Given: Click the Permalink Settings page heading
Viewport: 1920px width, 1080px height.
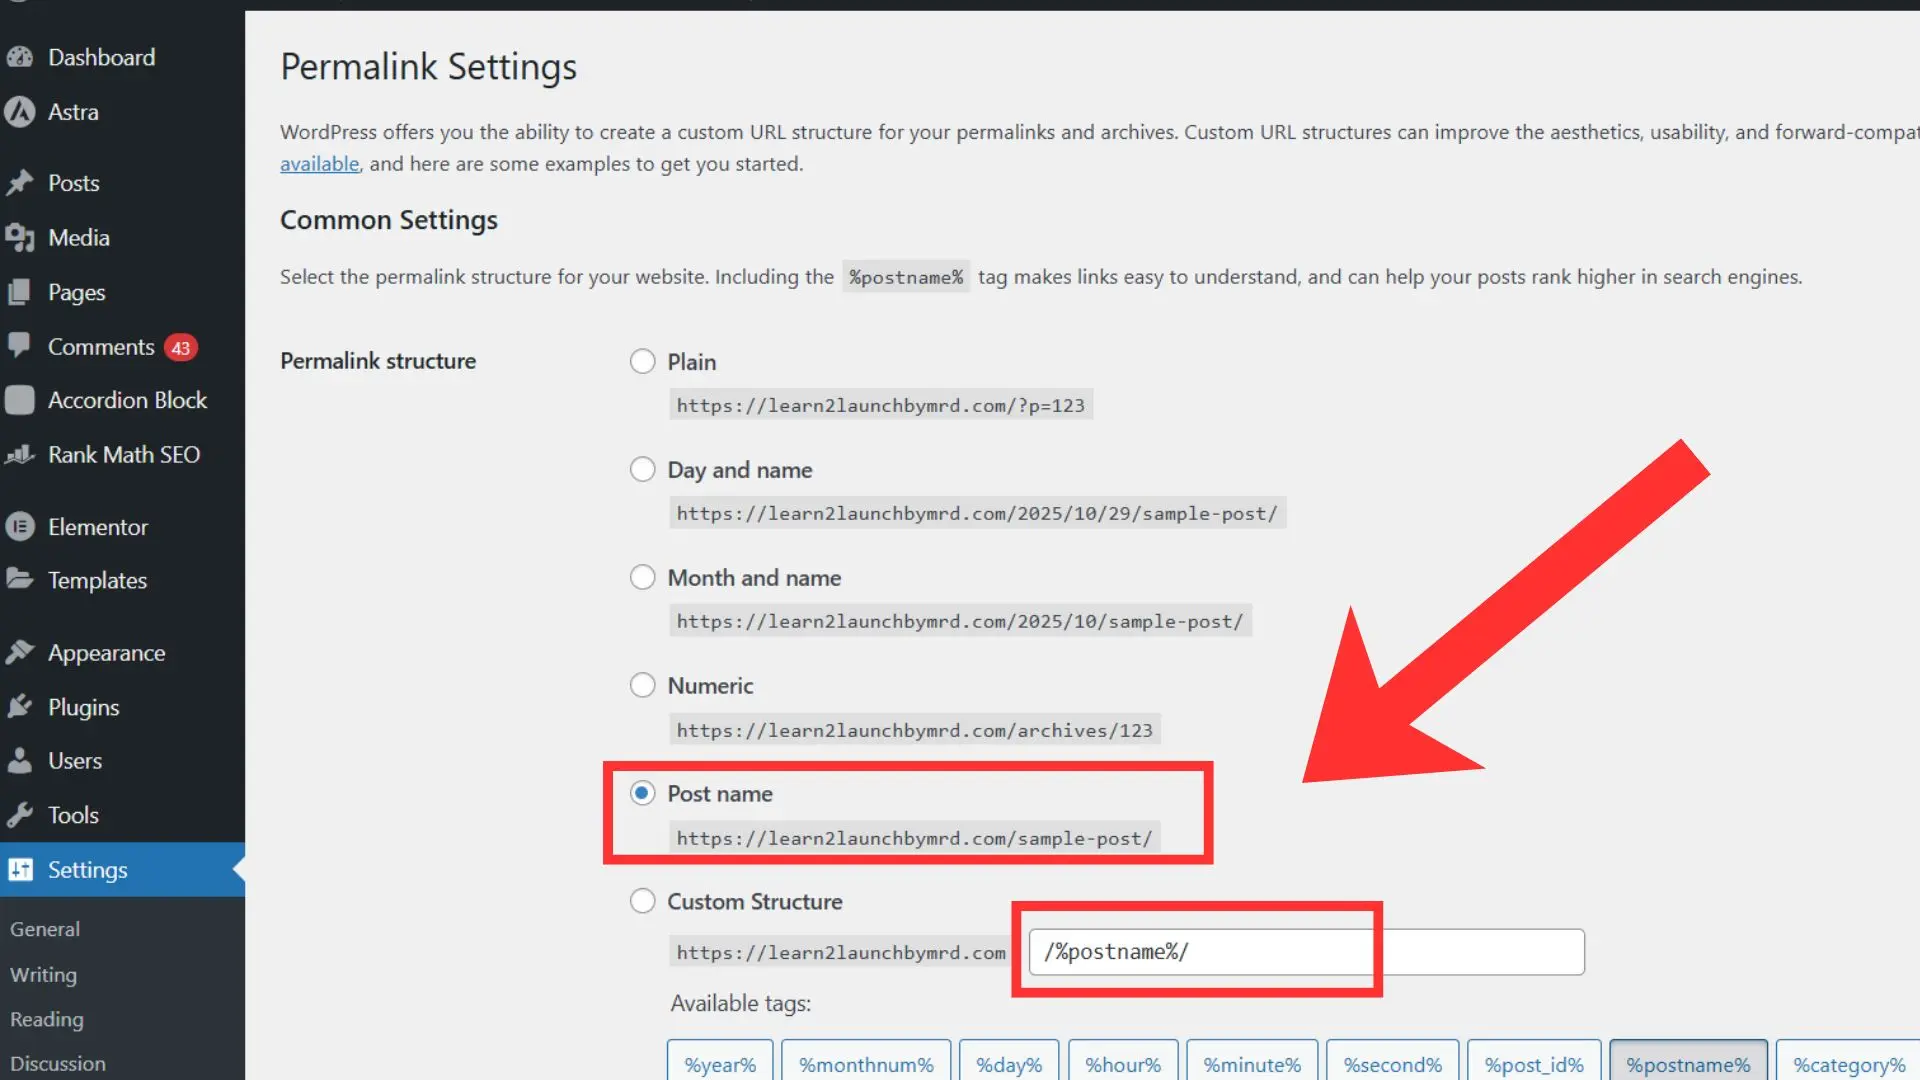Looking at the screenshot, I should pyautogui.click(x=428, y=67).
